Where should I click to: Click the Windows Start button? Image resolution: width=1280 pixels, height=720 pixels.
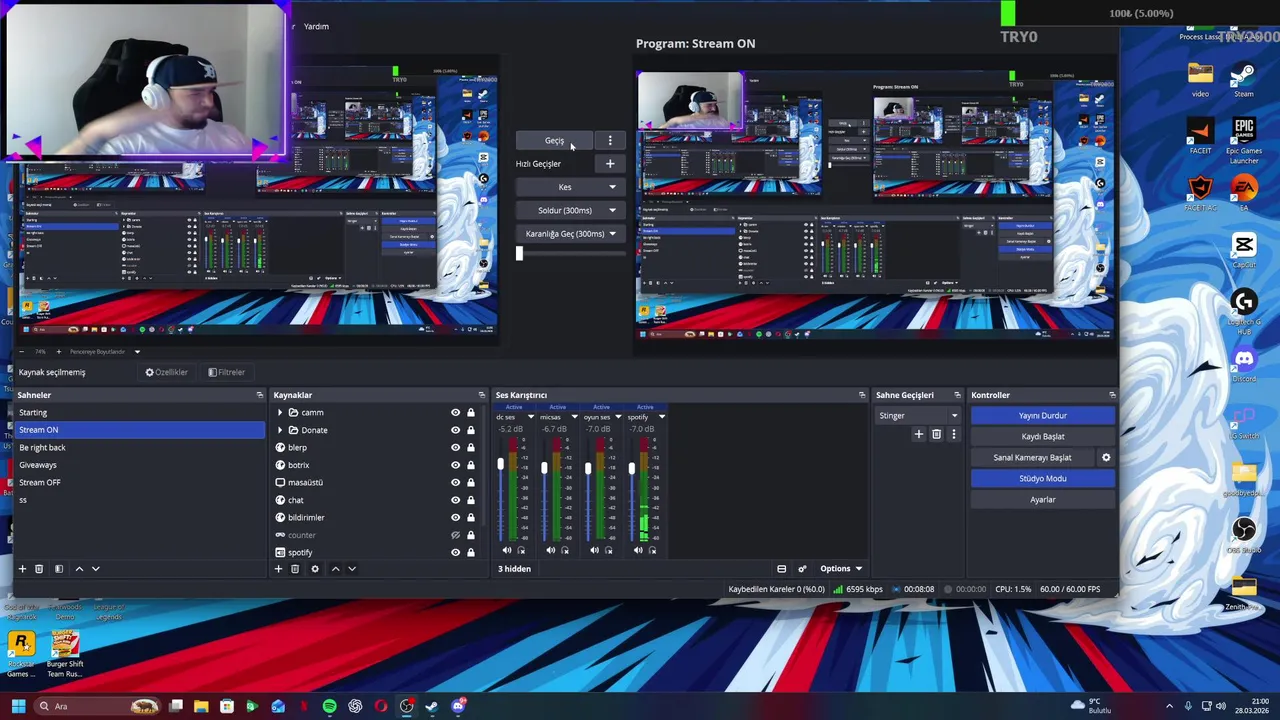point(18,707)
